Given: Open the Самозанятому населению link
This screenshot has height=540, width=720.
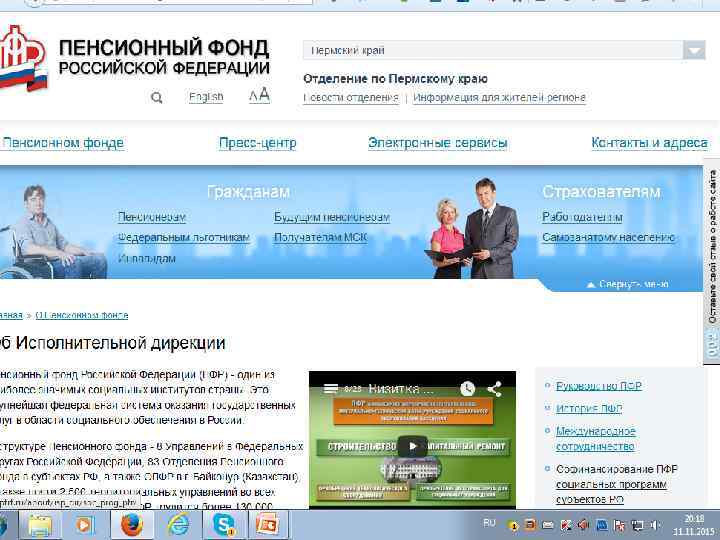Looking at the screenshot, I should coord(608,237).
